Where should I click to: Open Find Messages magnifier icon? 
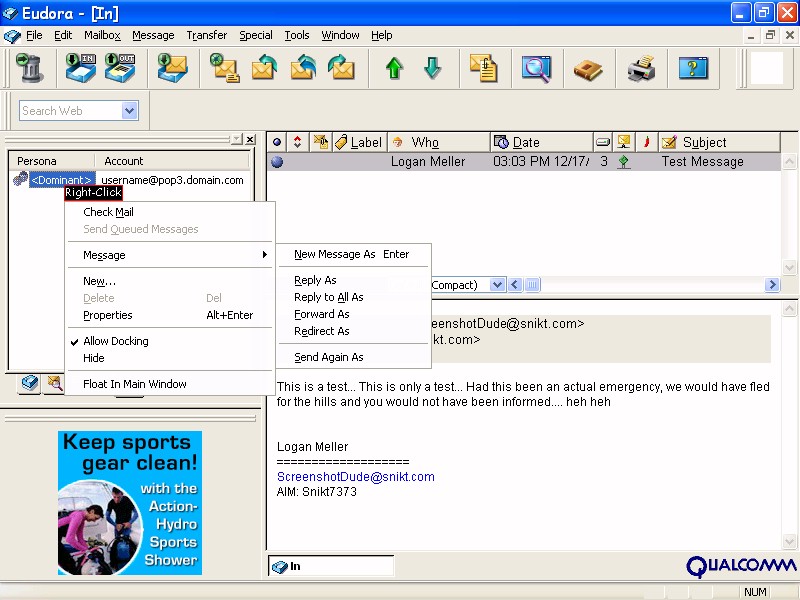536,68
